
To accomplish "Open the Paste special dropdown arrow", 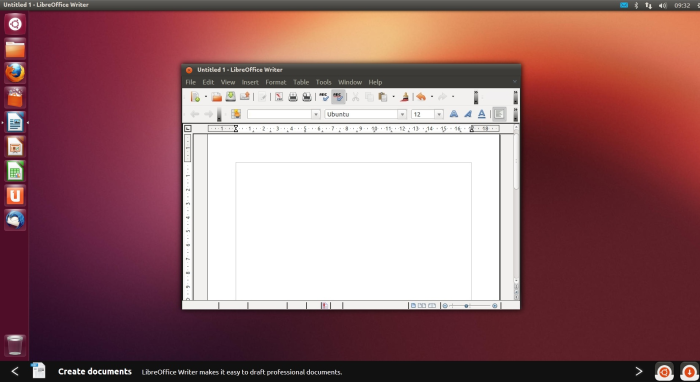I will point(393,96).
